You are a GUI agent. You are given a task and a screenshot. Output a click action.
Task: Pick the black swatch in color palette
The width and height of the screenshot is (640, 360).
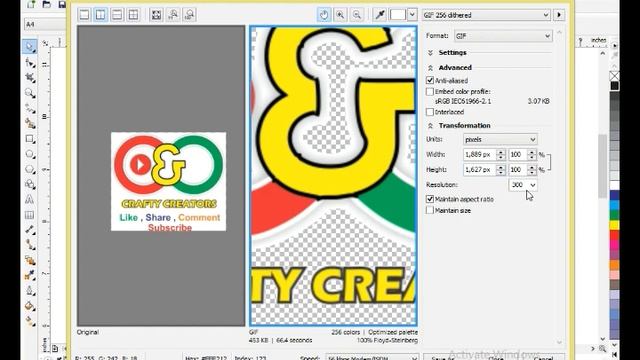pyautogui.click(x=614, y=86)
